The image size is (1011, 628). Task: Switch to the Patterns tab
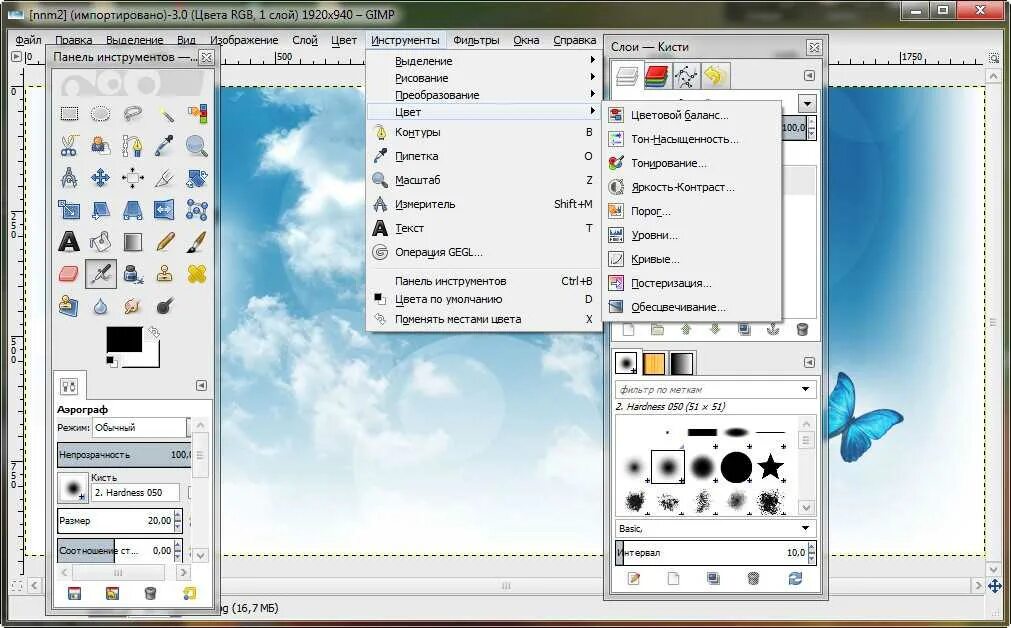[x=654, y=364]
